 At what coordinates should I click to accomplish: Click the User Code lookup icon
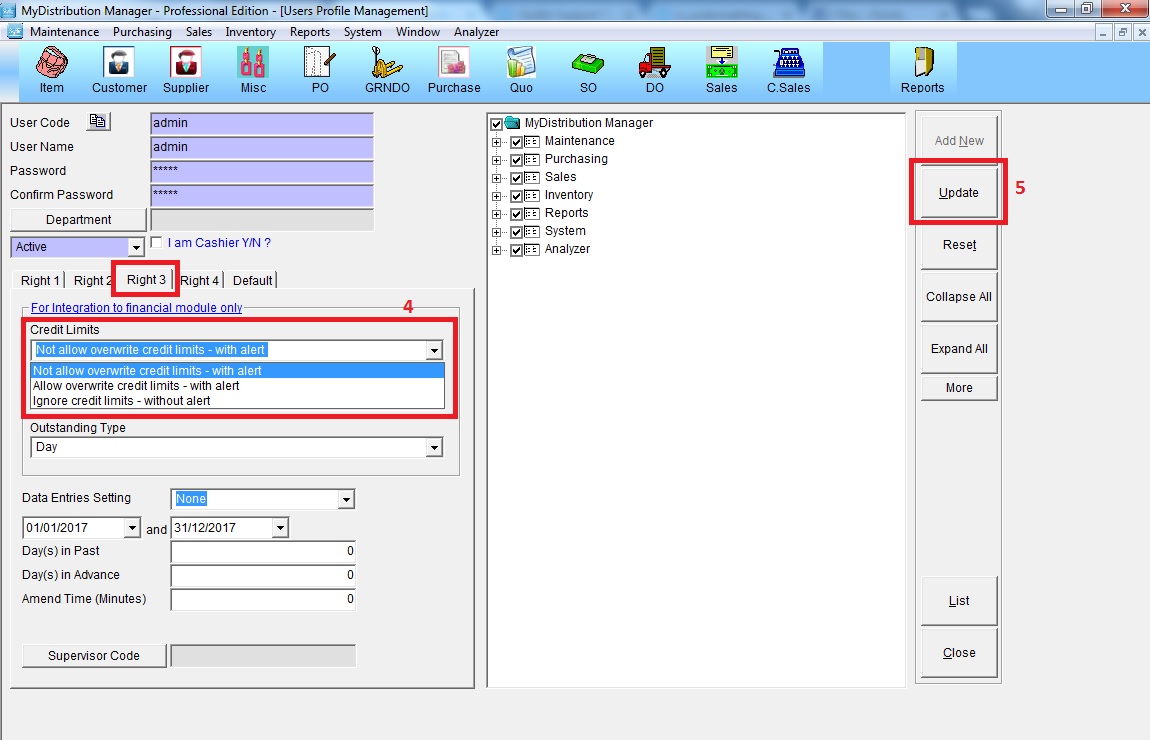pyautogui.click(x=98, y=122)
